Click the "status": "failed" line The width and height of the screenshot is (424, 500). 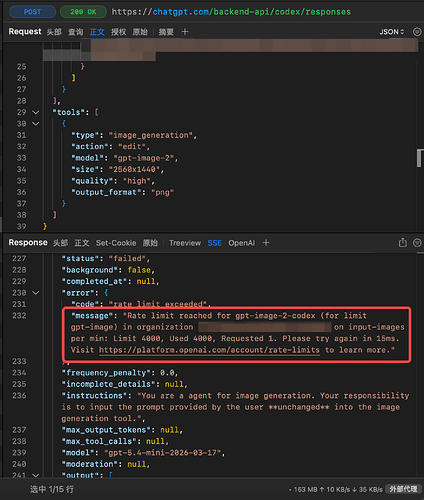106,259
